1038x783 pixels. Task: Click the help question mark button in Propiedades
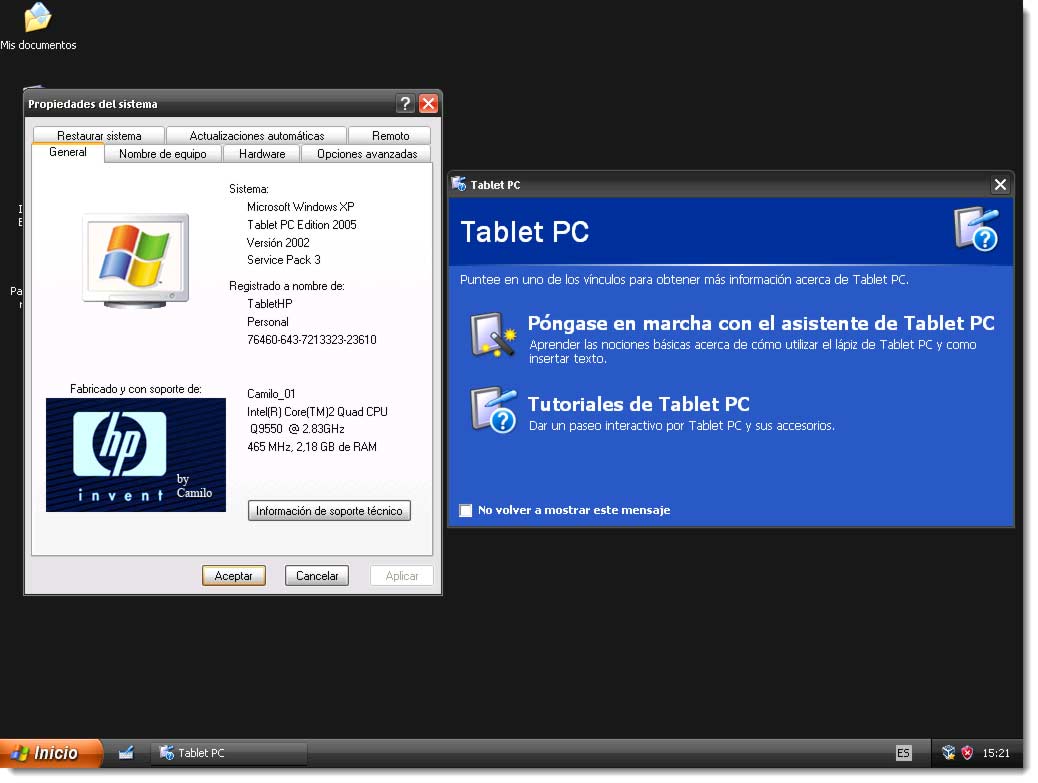pos(405,104)
